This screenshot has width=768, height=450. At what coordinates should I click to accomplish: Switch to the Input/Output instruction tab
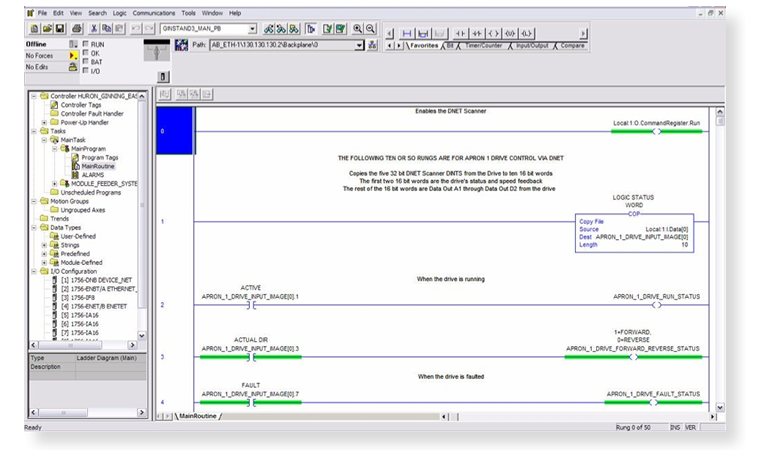tap(532, 46)
